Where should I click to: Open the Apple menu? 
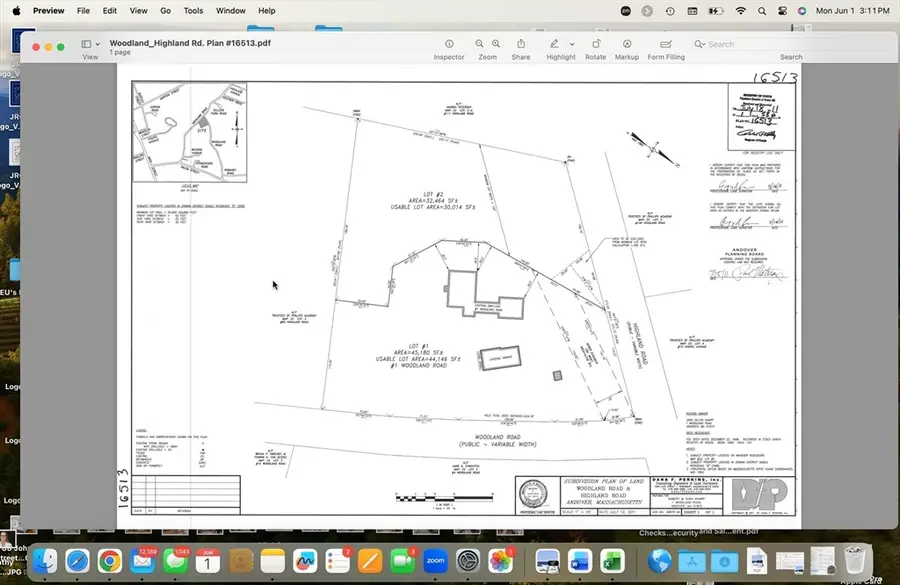coord(17,10)
